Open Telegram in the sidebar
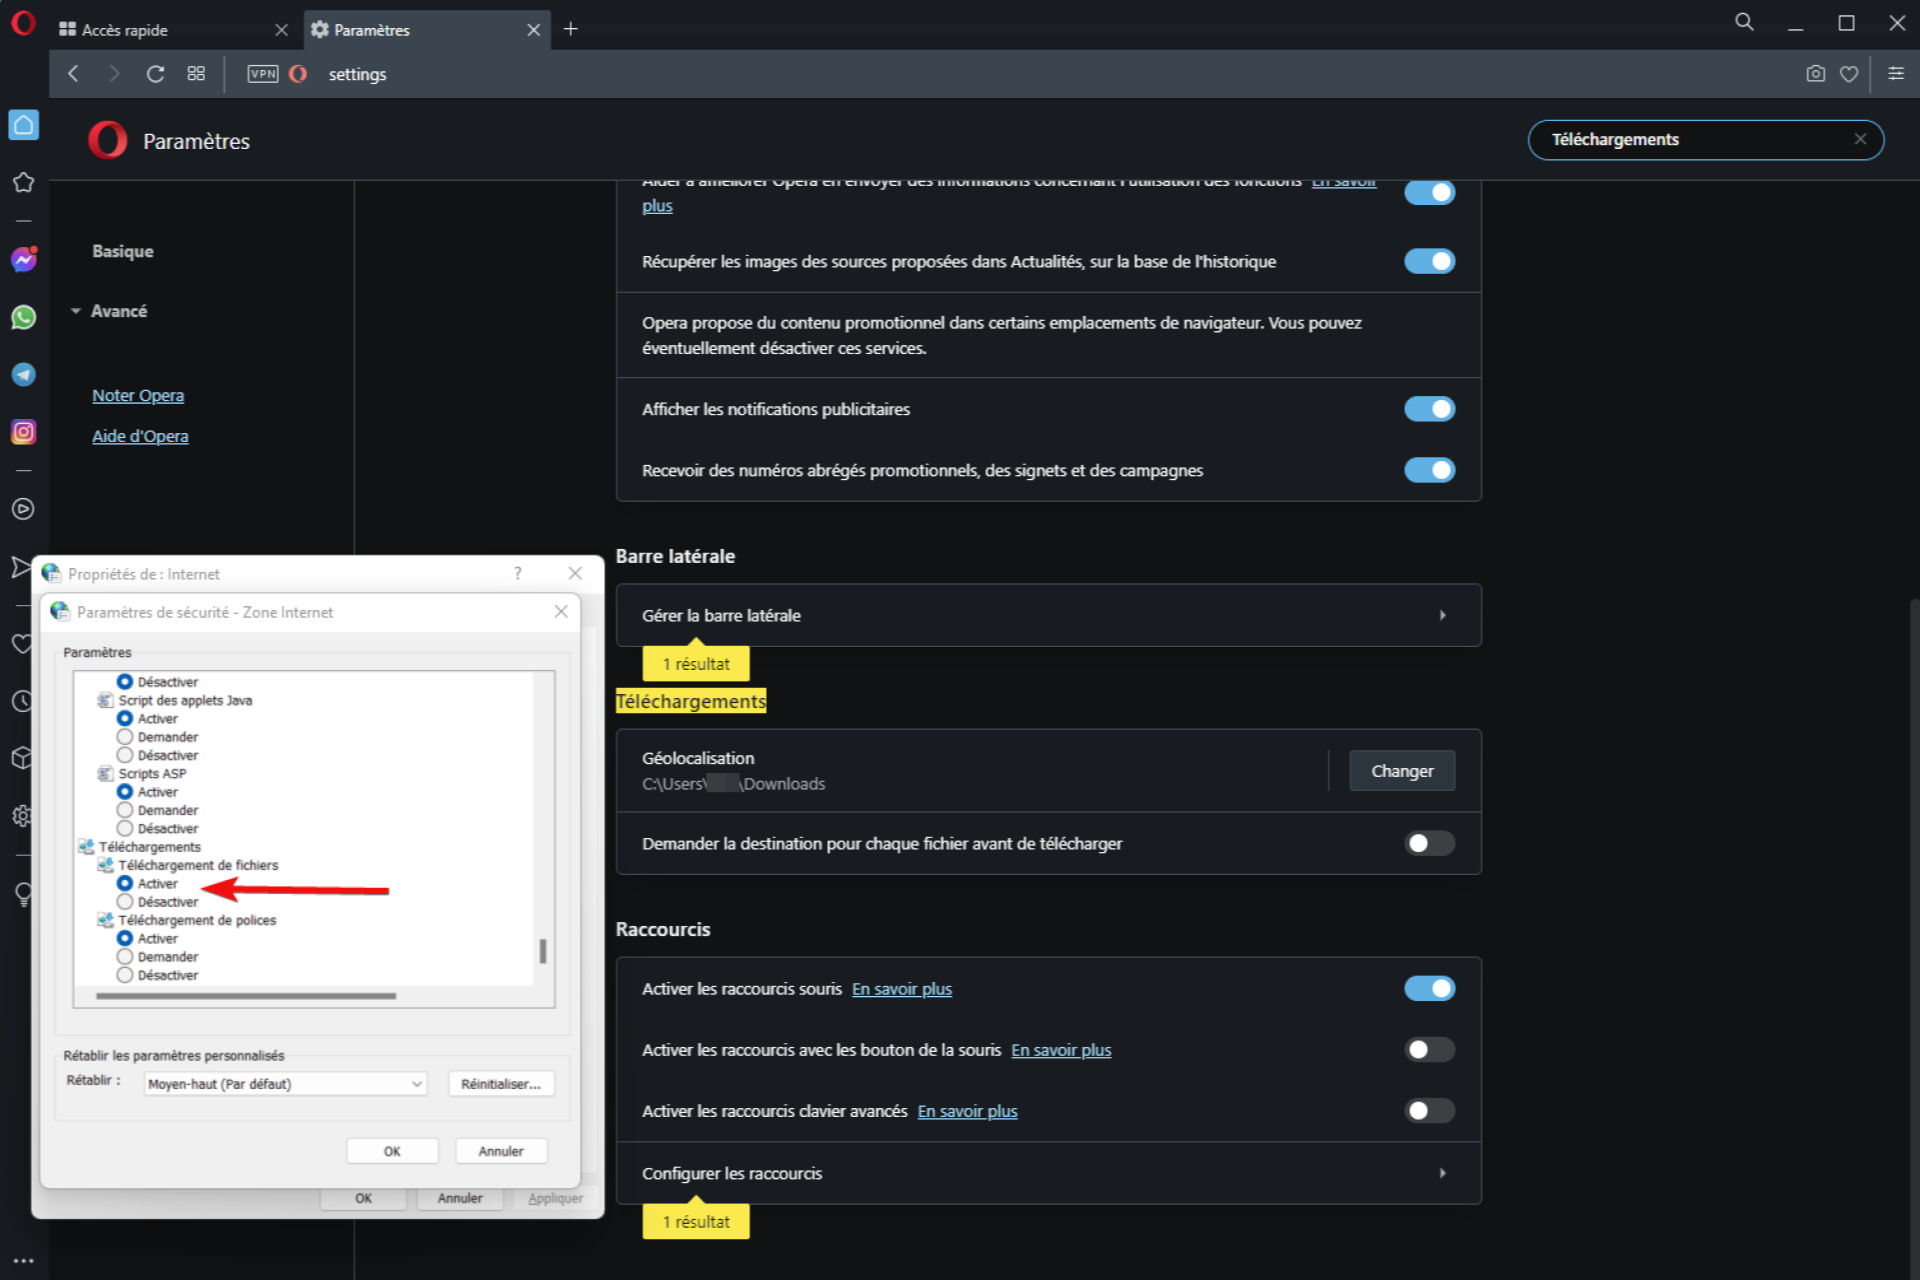This screenshot has width=1920, height=1280. (23, 374)
